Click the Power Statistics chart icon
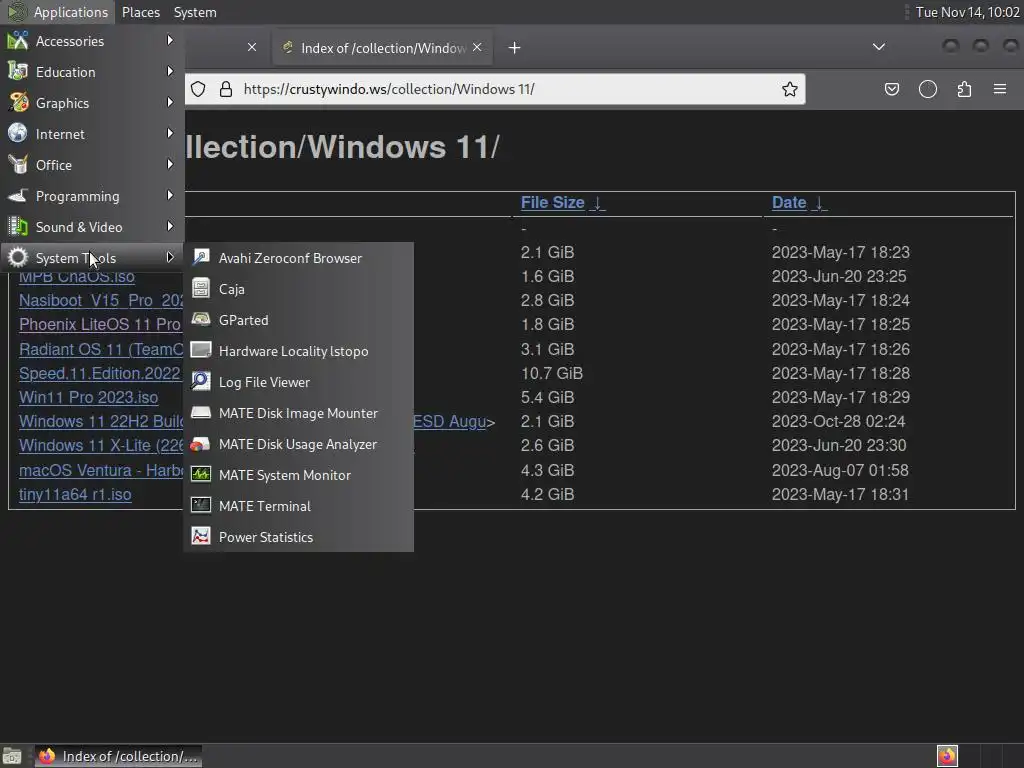Screen dimensions: 1024x768 [x=200, y=536]
